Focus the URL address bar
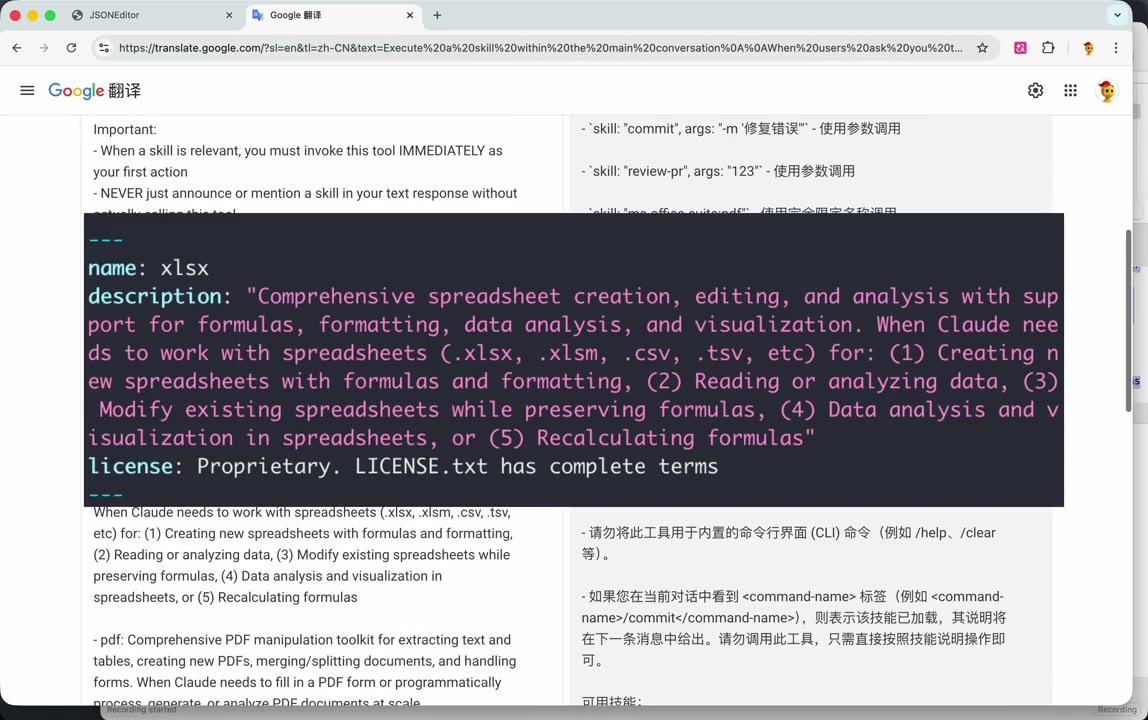The image size is (1148, 720). [x=540, y=48]
